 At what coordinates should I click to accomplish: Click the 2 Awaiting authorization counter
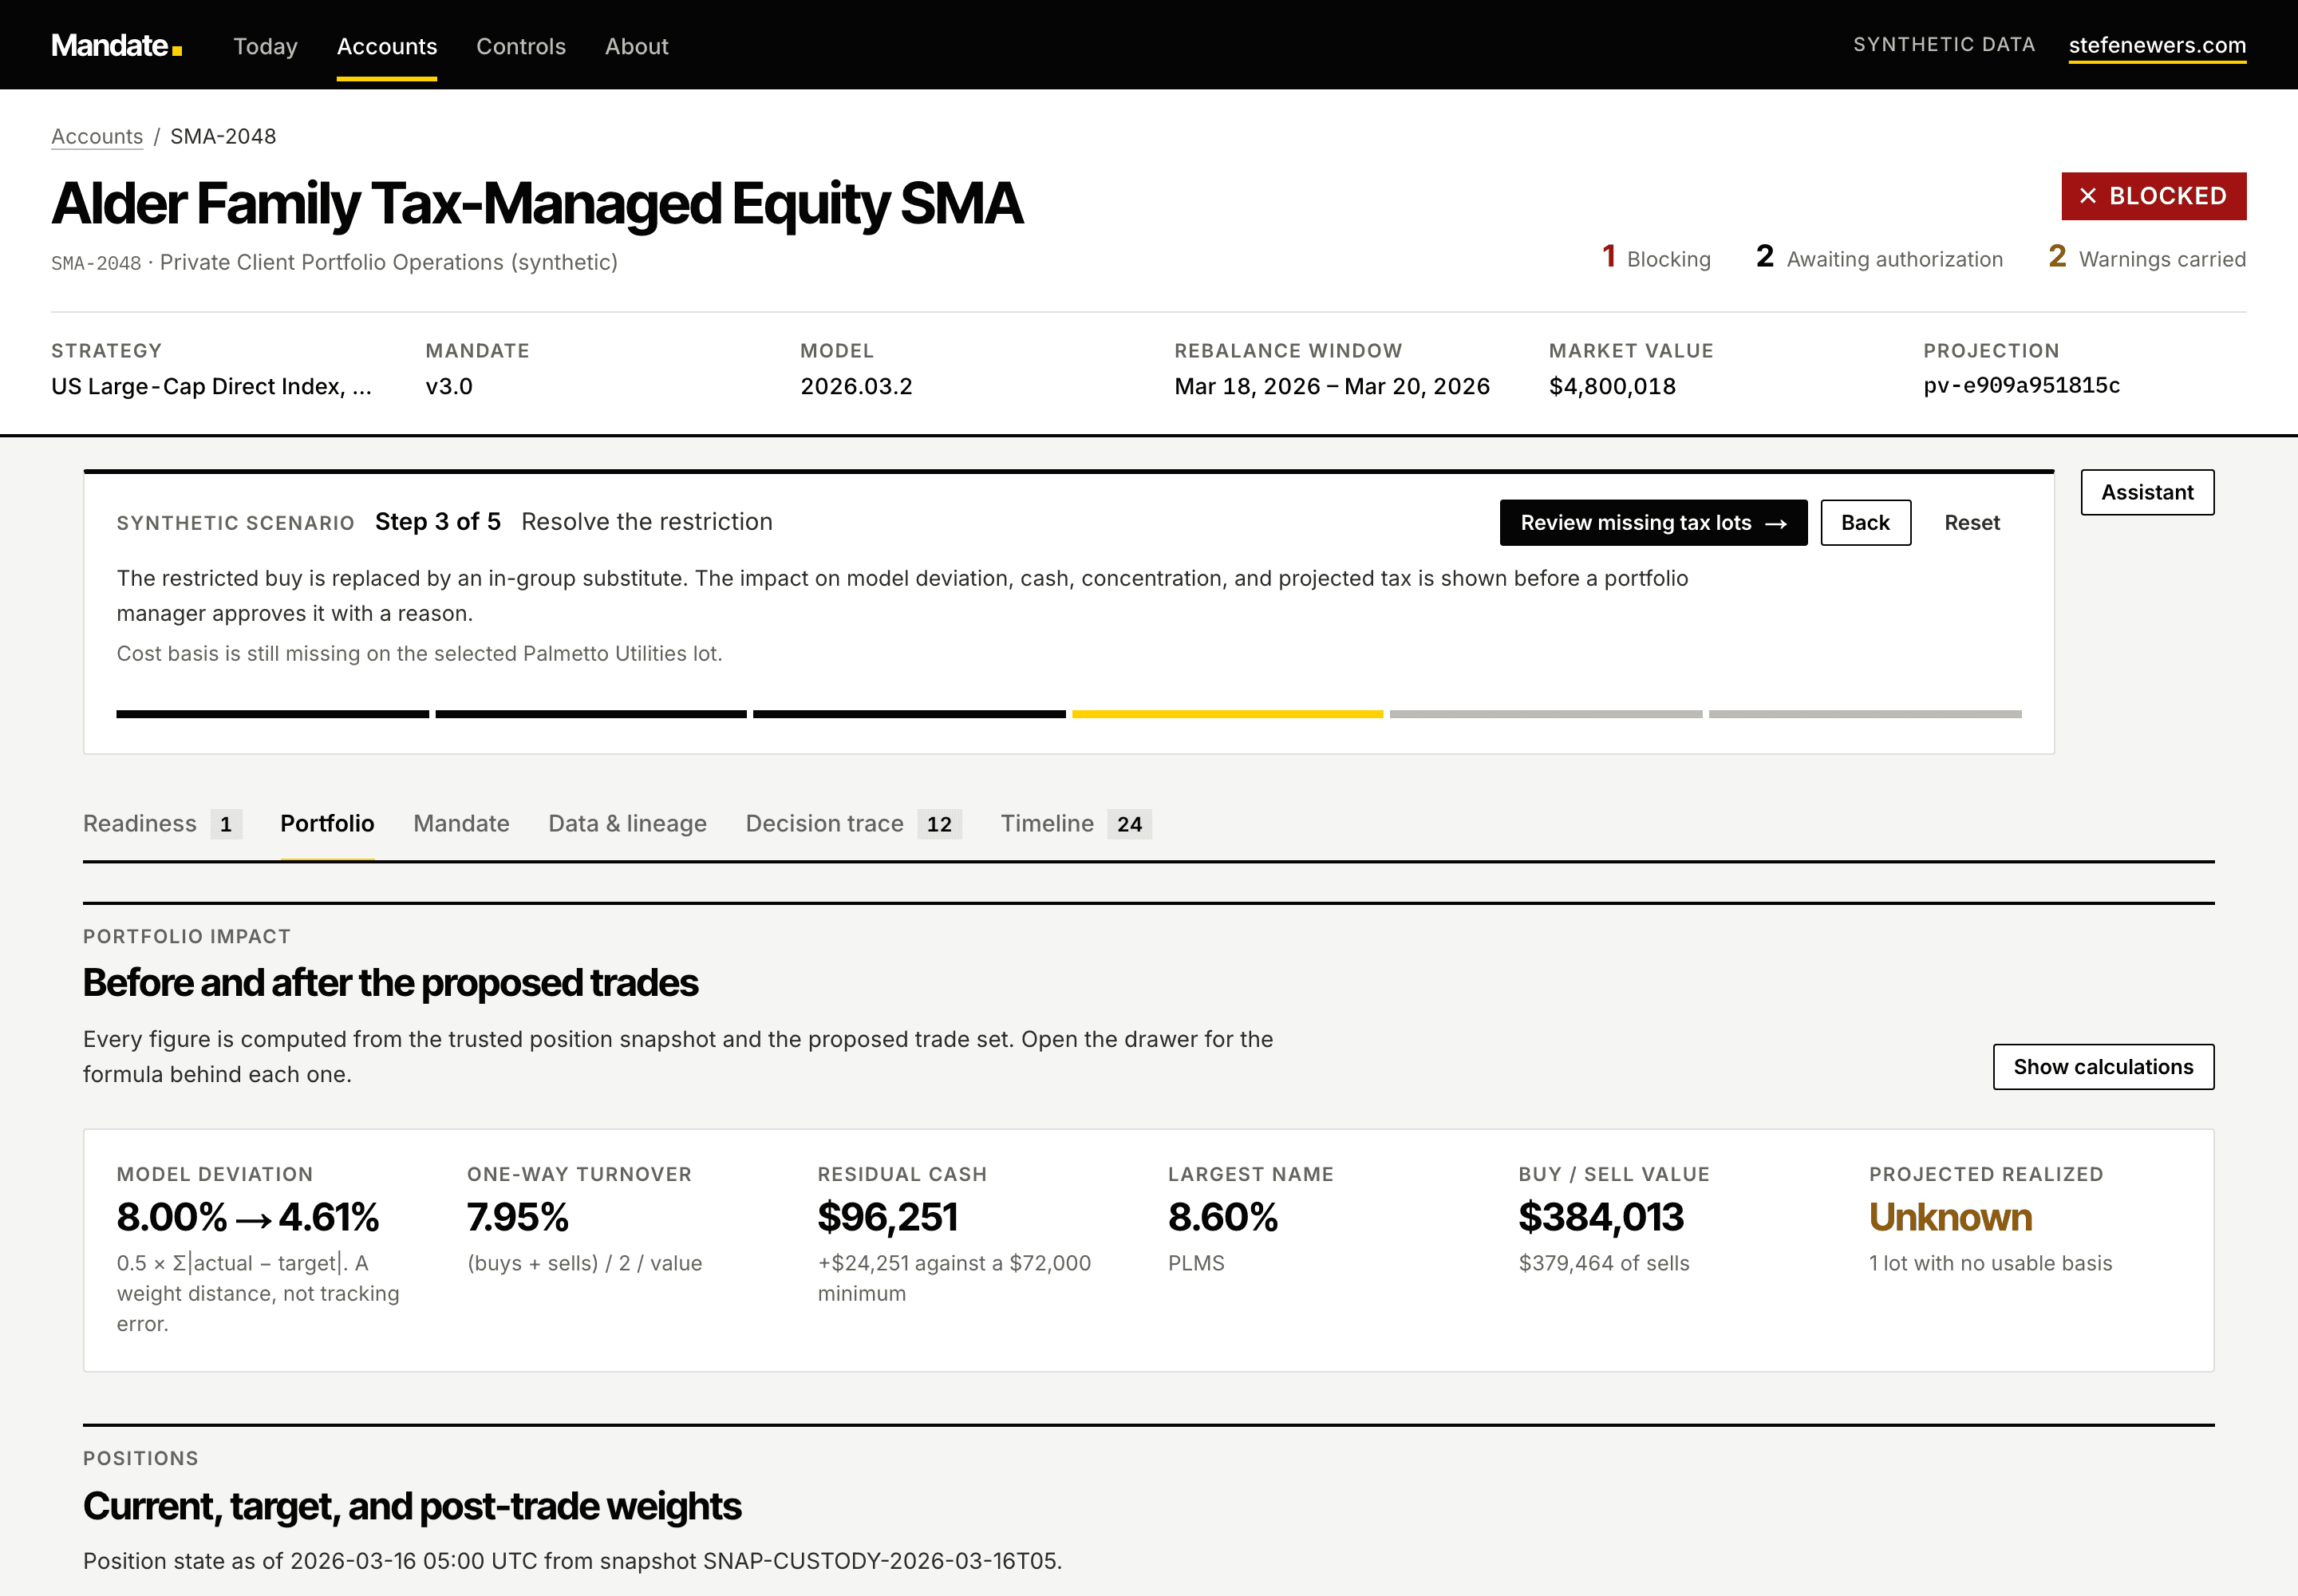pyautogui.click(x=1879, y=258)
